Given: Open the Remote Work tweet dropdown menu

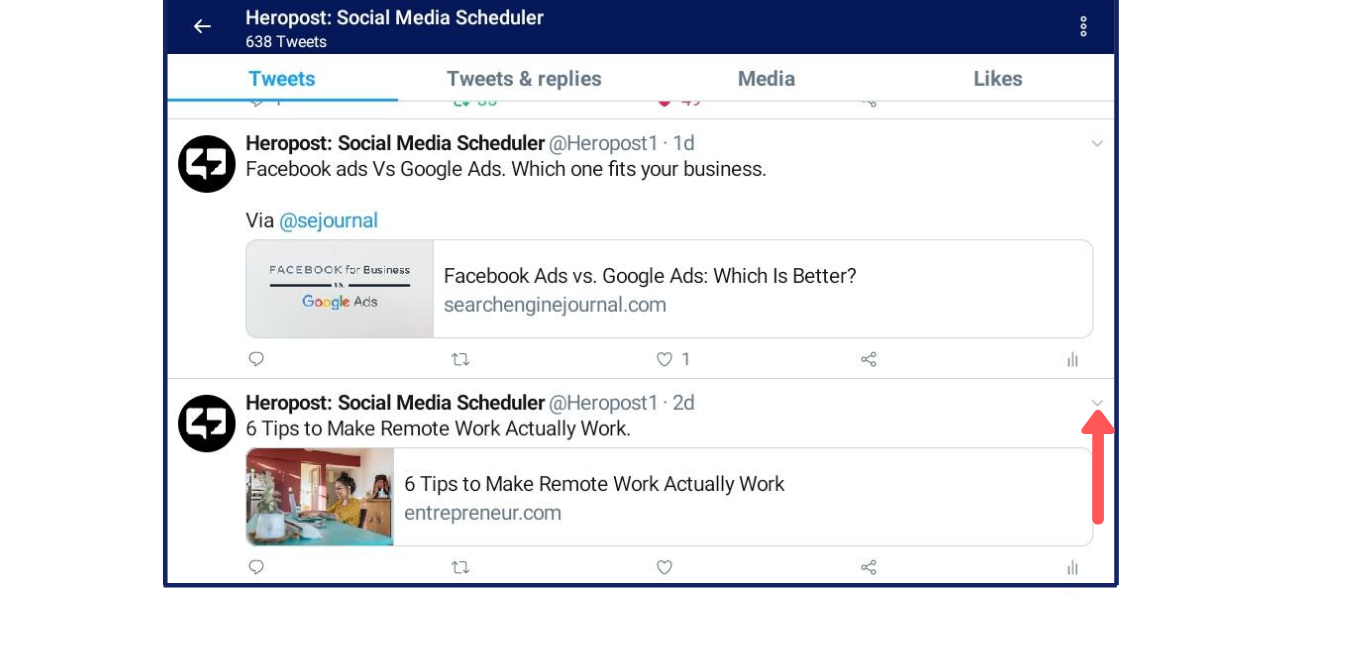Looking at the screenshot, I should pos(1098,404).
